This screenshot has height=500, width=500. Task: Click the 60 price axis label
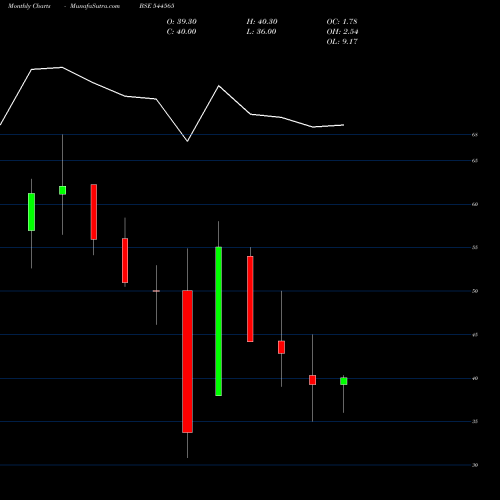tap(475, 204)
